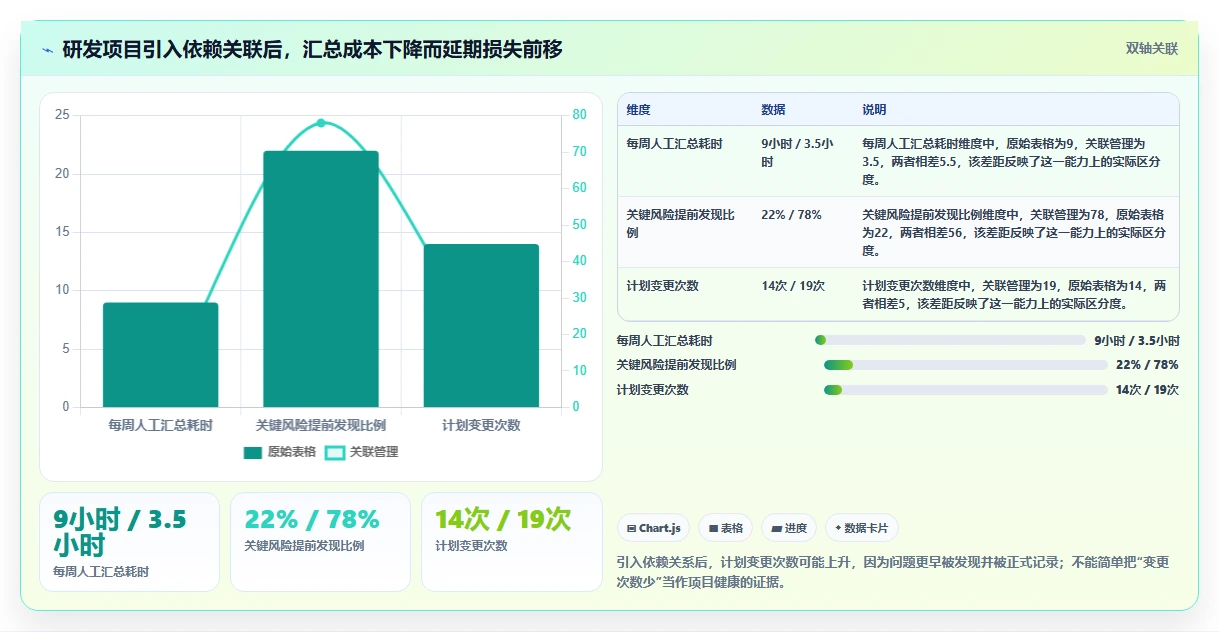This screenshot has height=632, width=1219.
Task: Select the Chart.js tag chip
Action: [x=653, y=528]
